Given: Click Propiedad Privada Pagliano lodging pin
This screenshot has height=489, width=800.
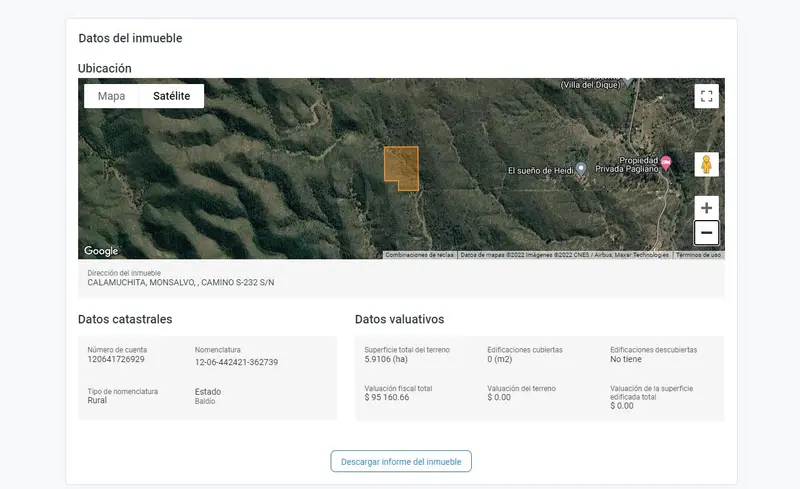Looking at the screenshot, I should [666, 163].
